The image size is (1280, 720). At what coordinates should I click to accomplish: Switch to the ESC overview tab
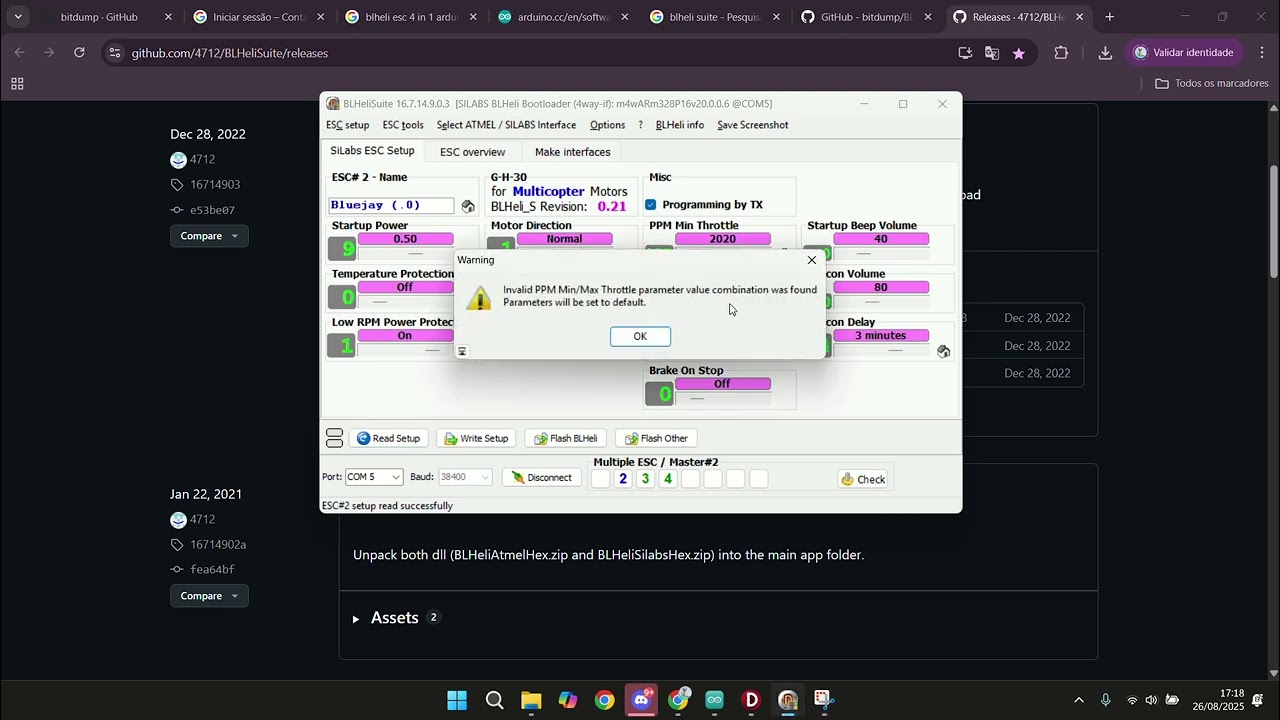[472, 152]
